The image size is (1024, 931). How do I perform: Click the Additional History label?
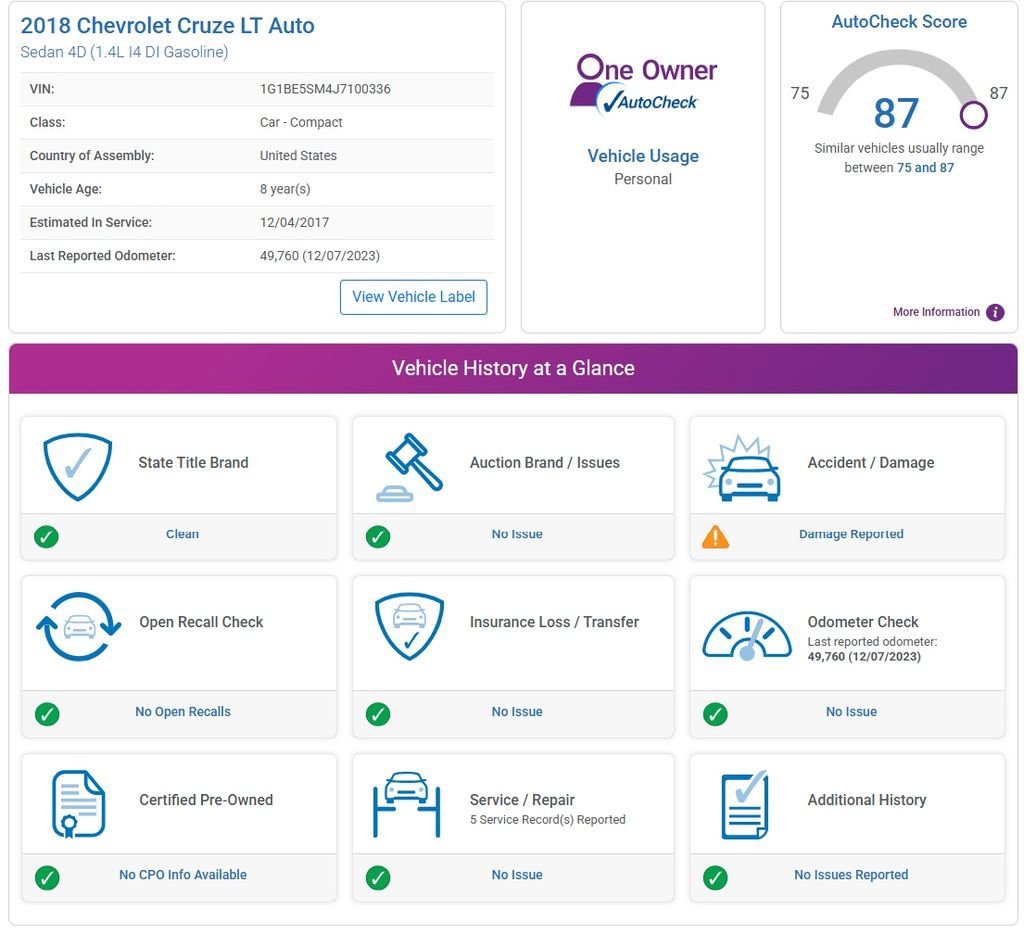click(x=867, y=800)
